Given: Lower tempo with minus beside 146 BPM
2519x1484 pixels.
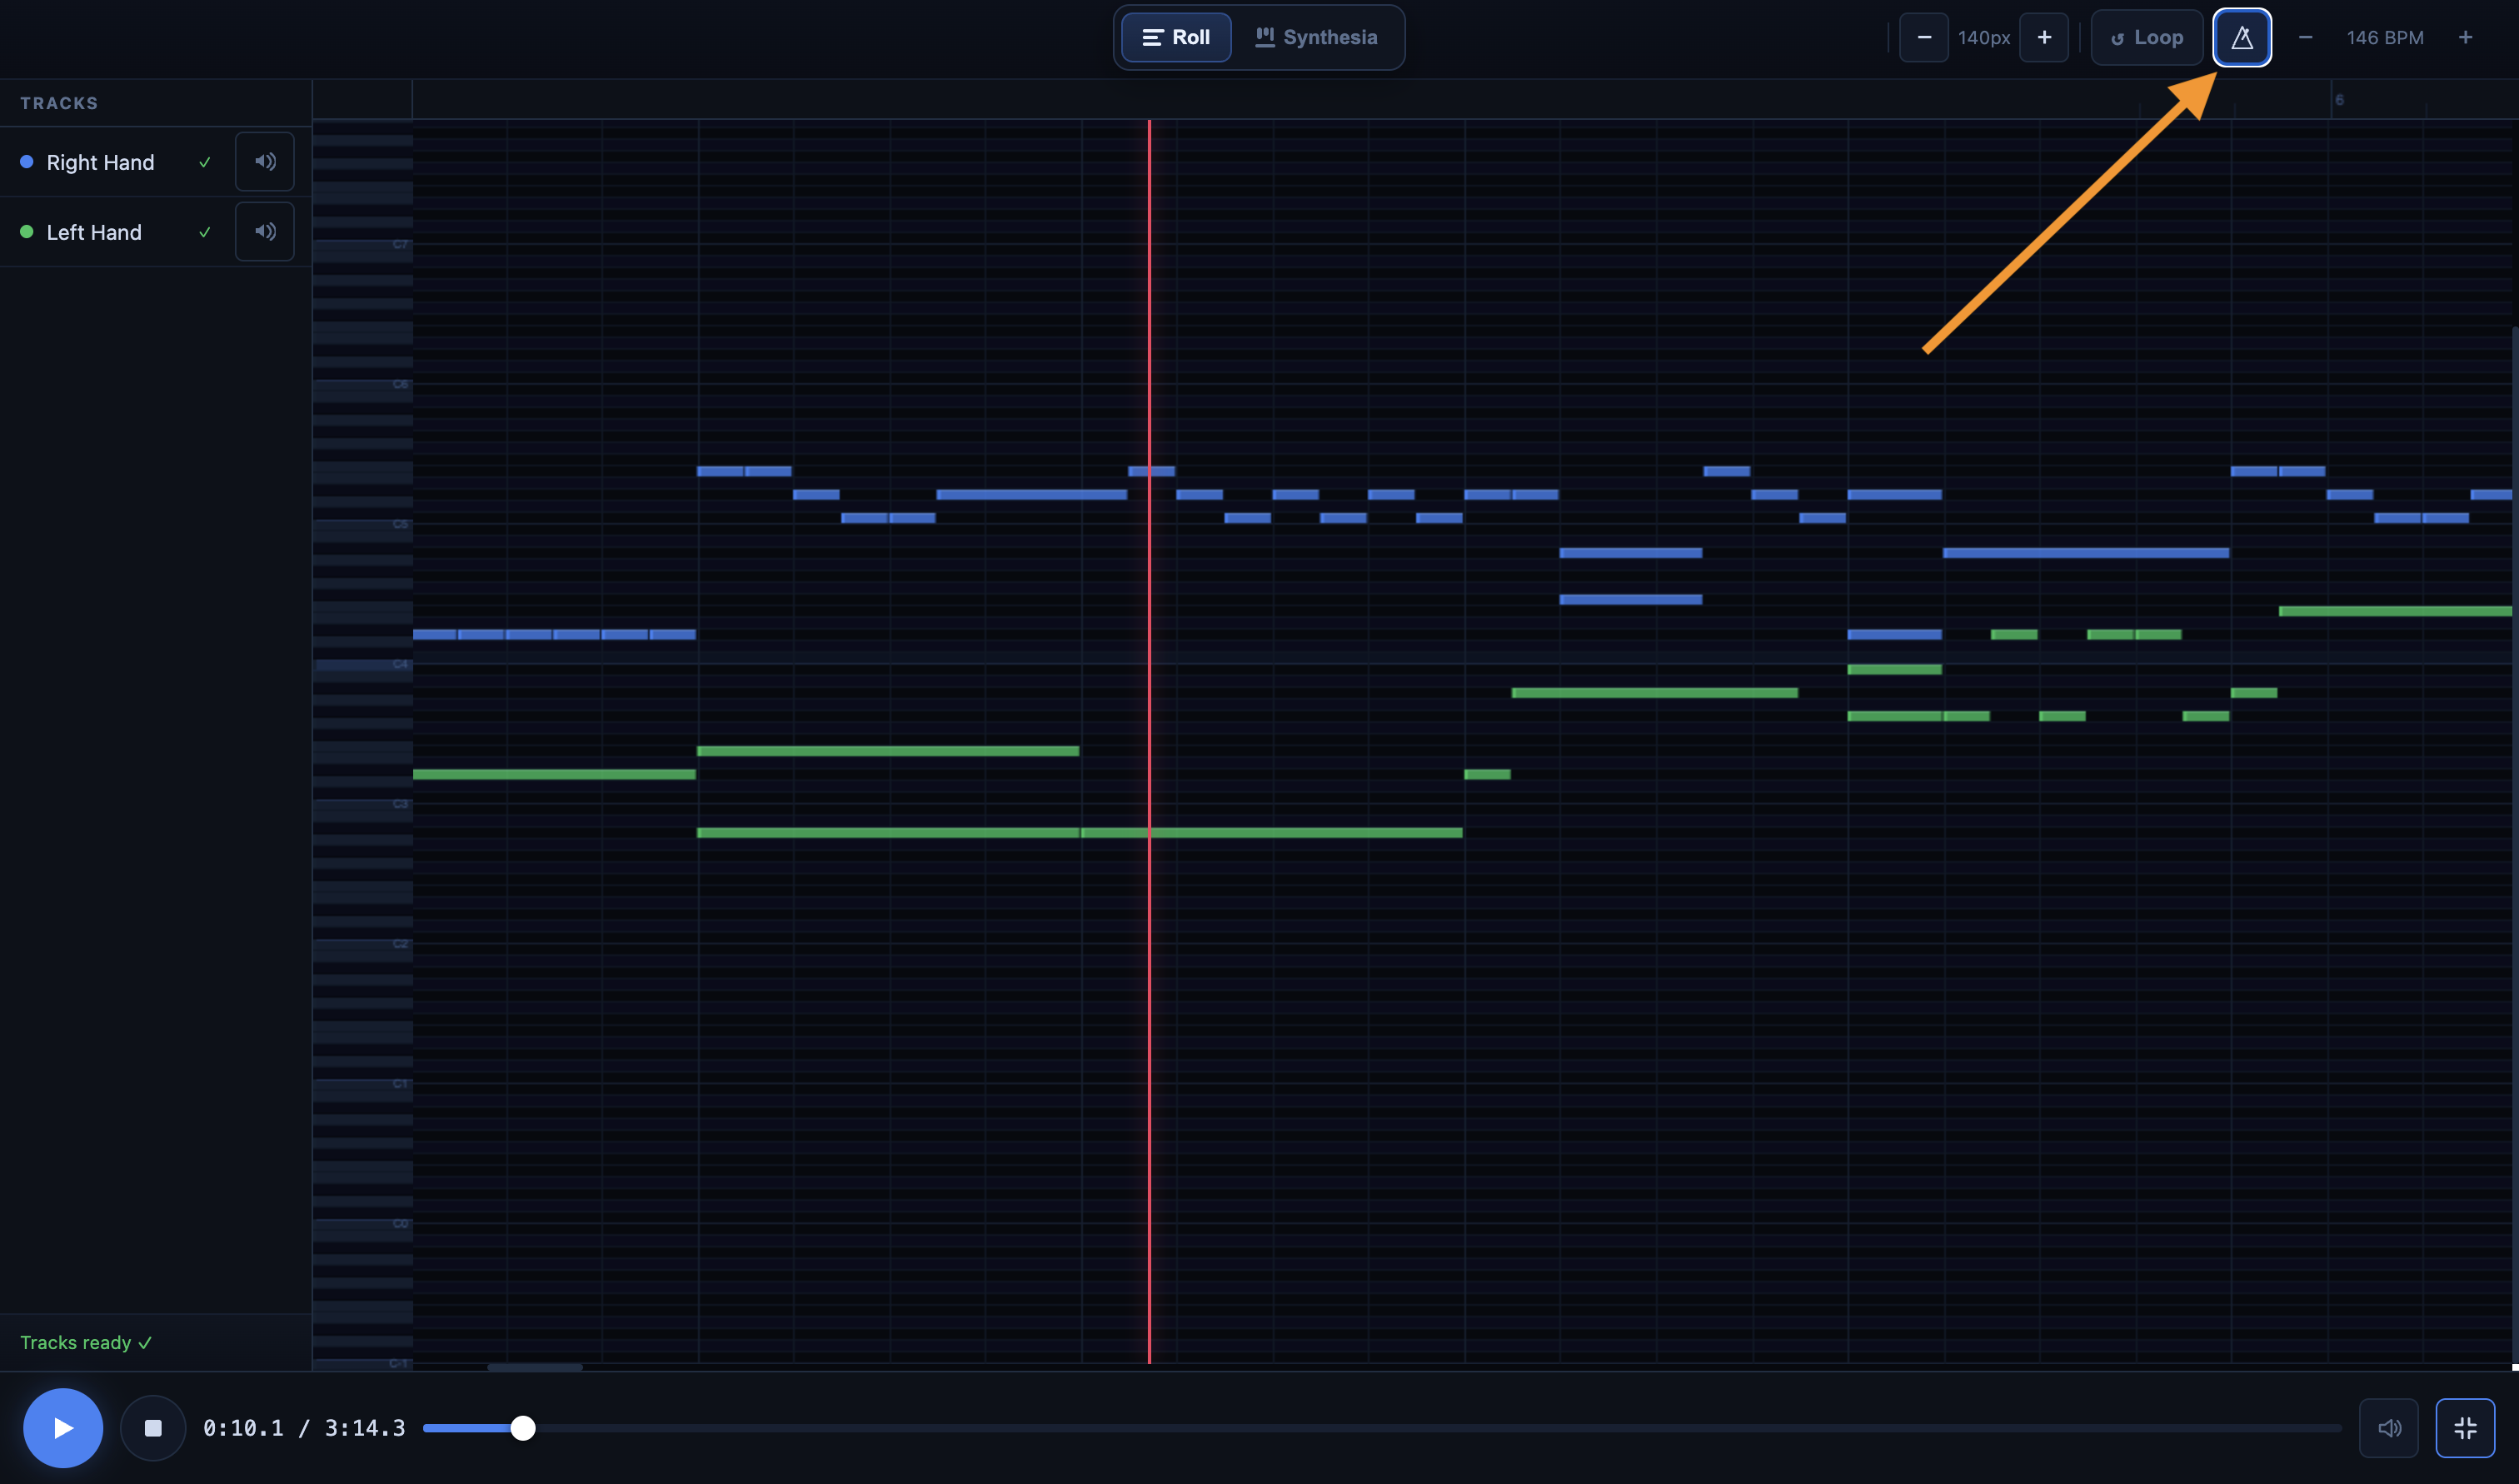Looking at the screenshot, I should coord(2305,38).
